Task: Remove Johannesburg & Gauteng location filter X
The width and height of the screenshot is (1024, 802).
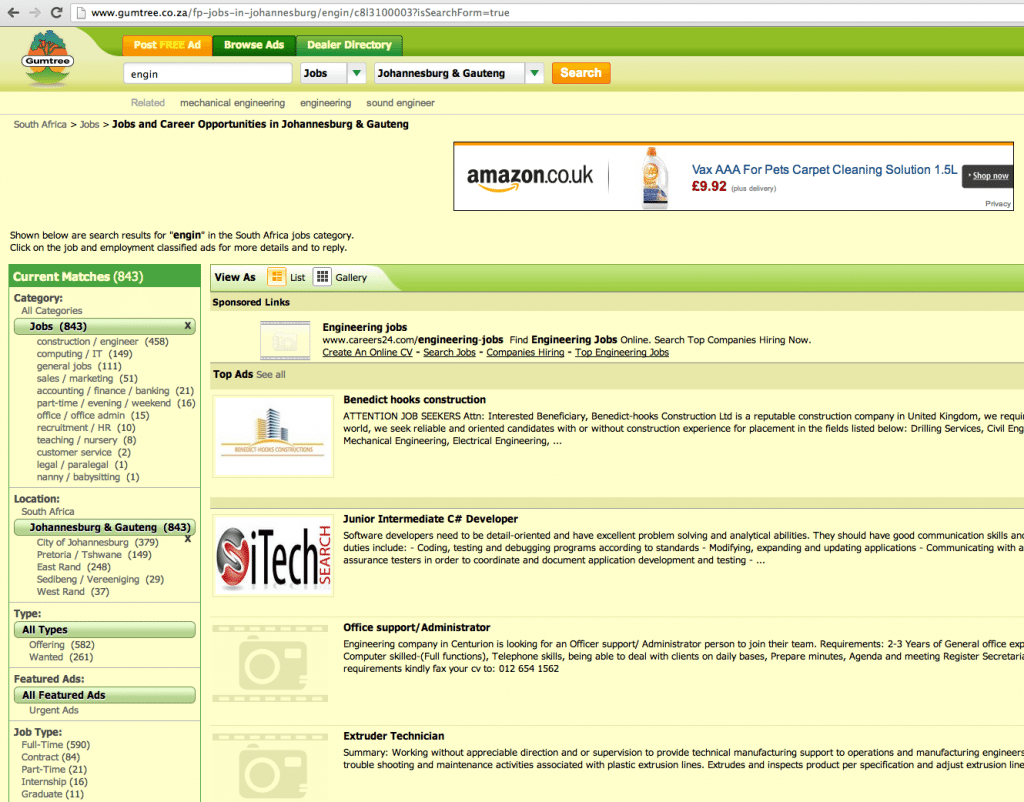Action: point(187,539)
